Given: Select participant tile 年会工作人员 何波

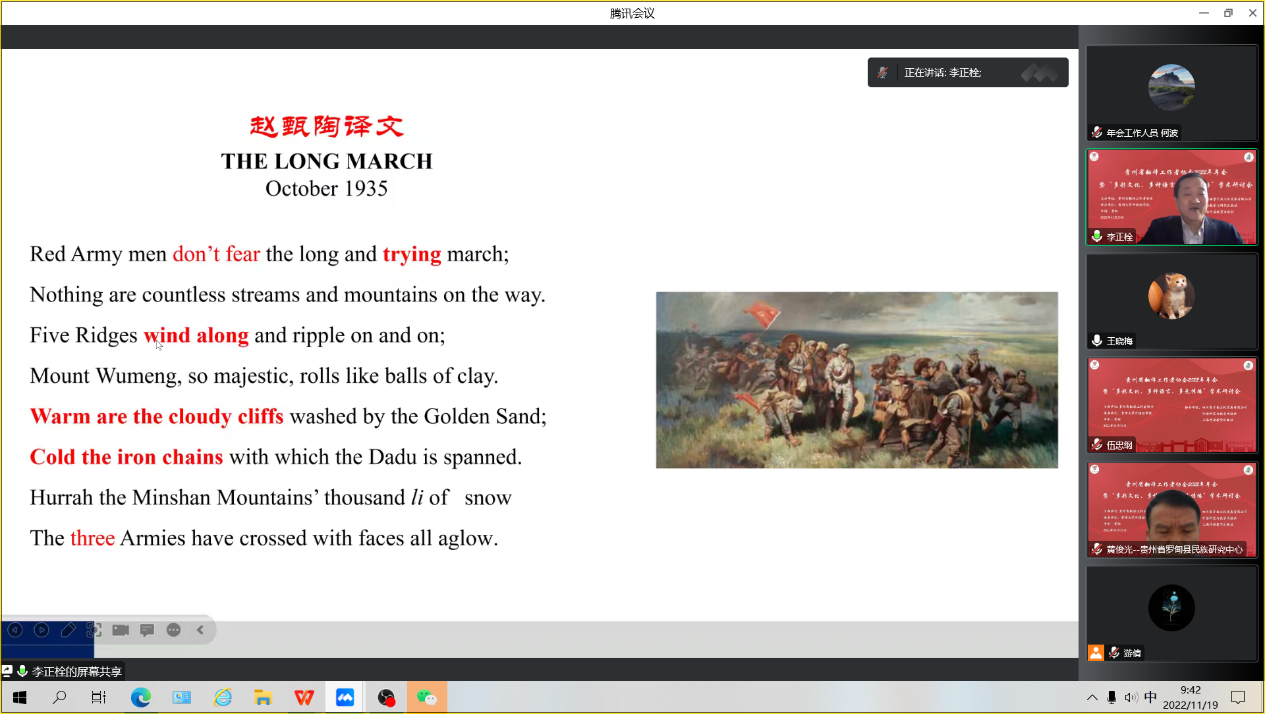Looking at the screenshot, I should tap(1171, 93).
